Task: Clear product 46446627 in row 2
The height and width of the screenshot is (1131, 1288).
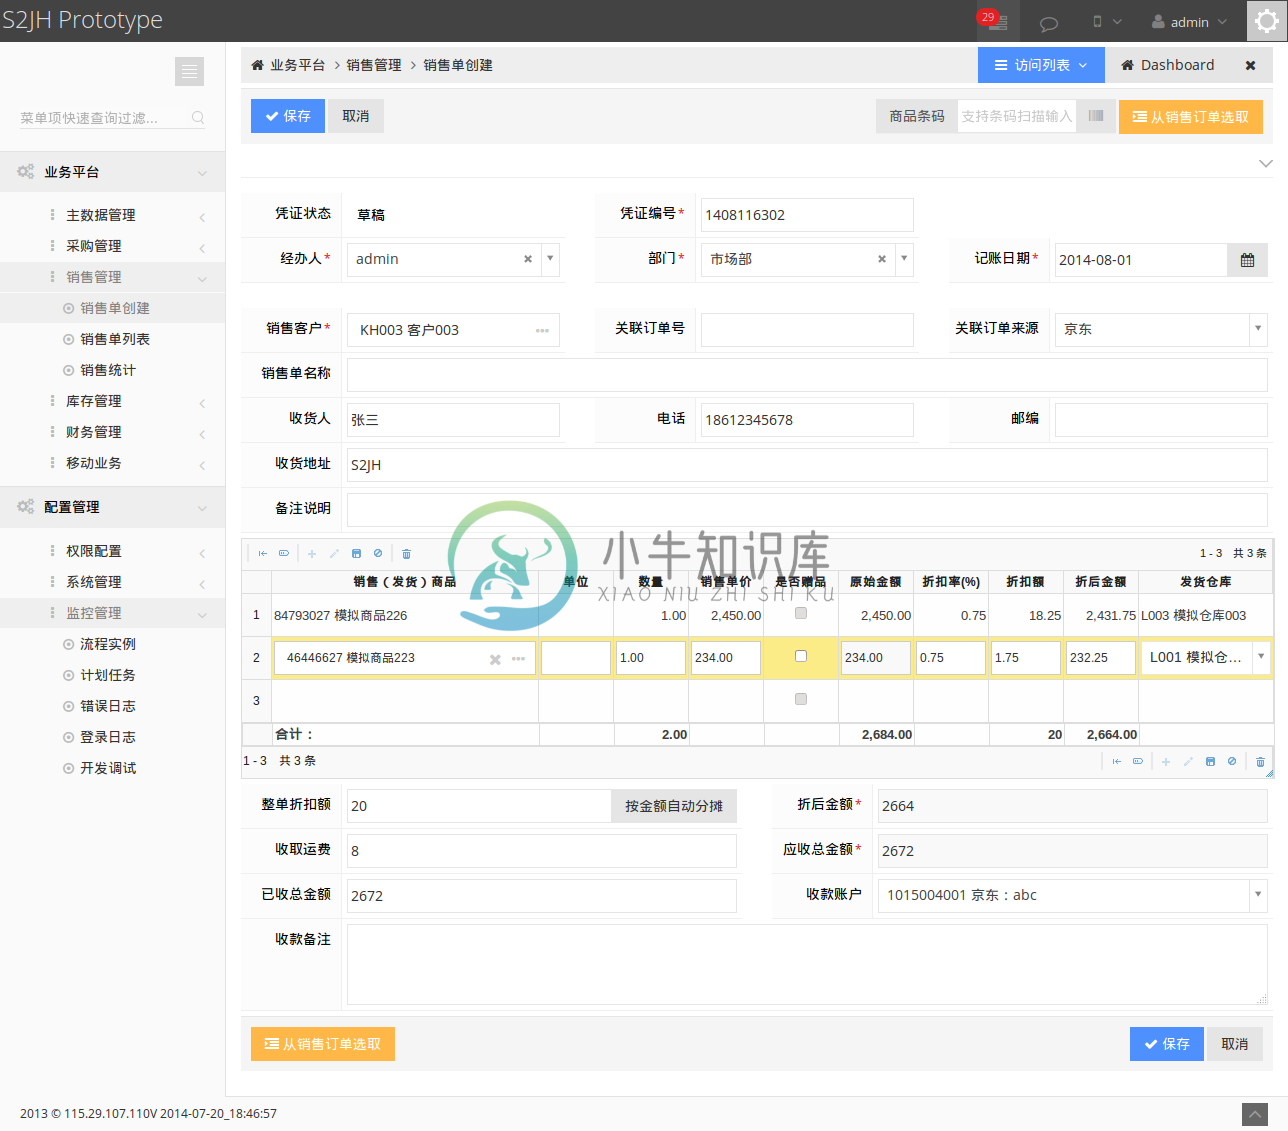Action: [x=495, y=659]
